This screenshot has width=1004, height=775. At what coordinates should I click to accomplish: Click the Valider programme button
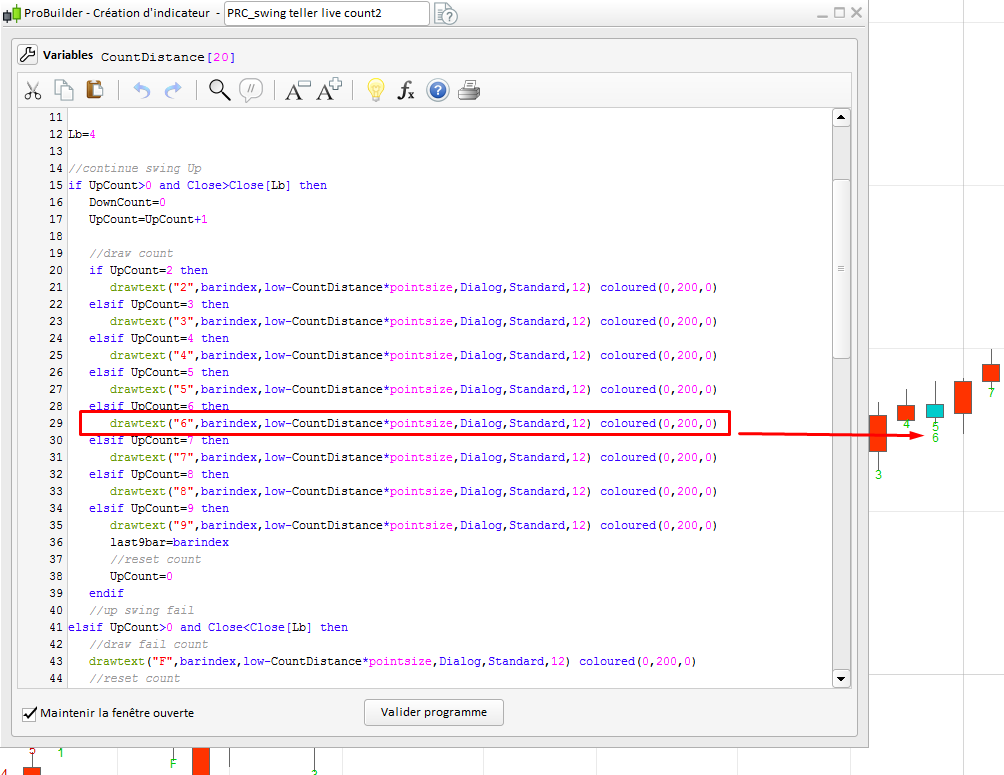(x=433, y=712)
